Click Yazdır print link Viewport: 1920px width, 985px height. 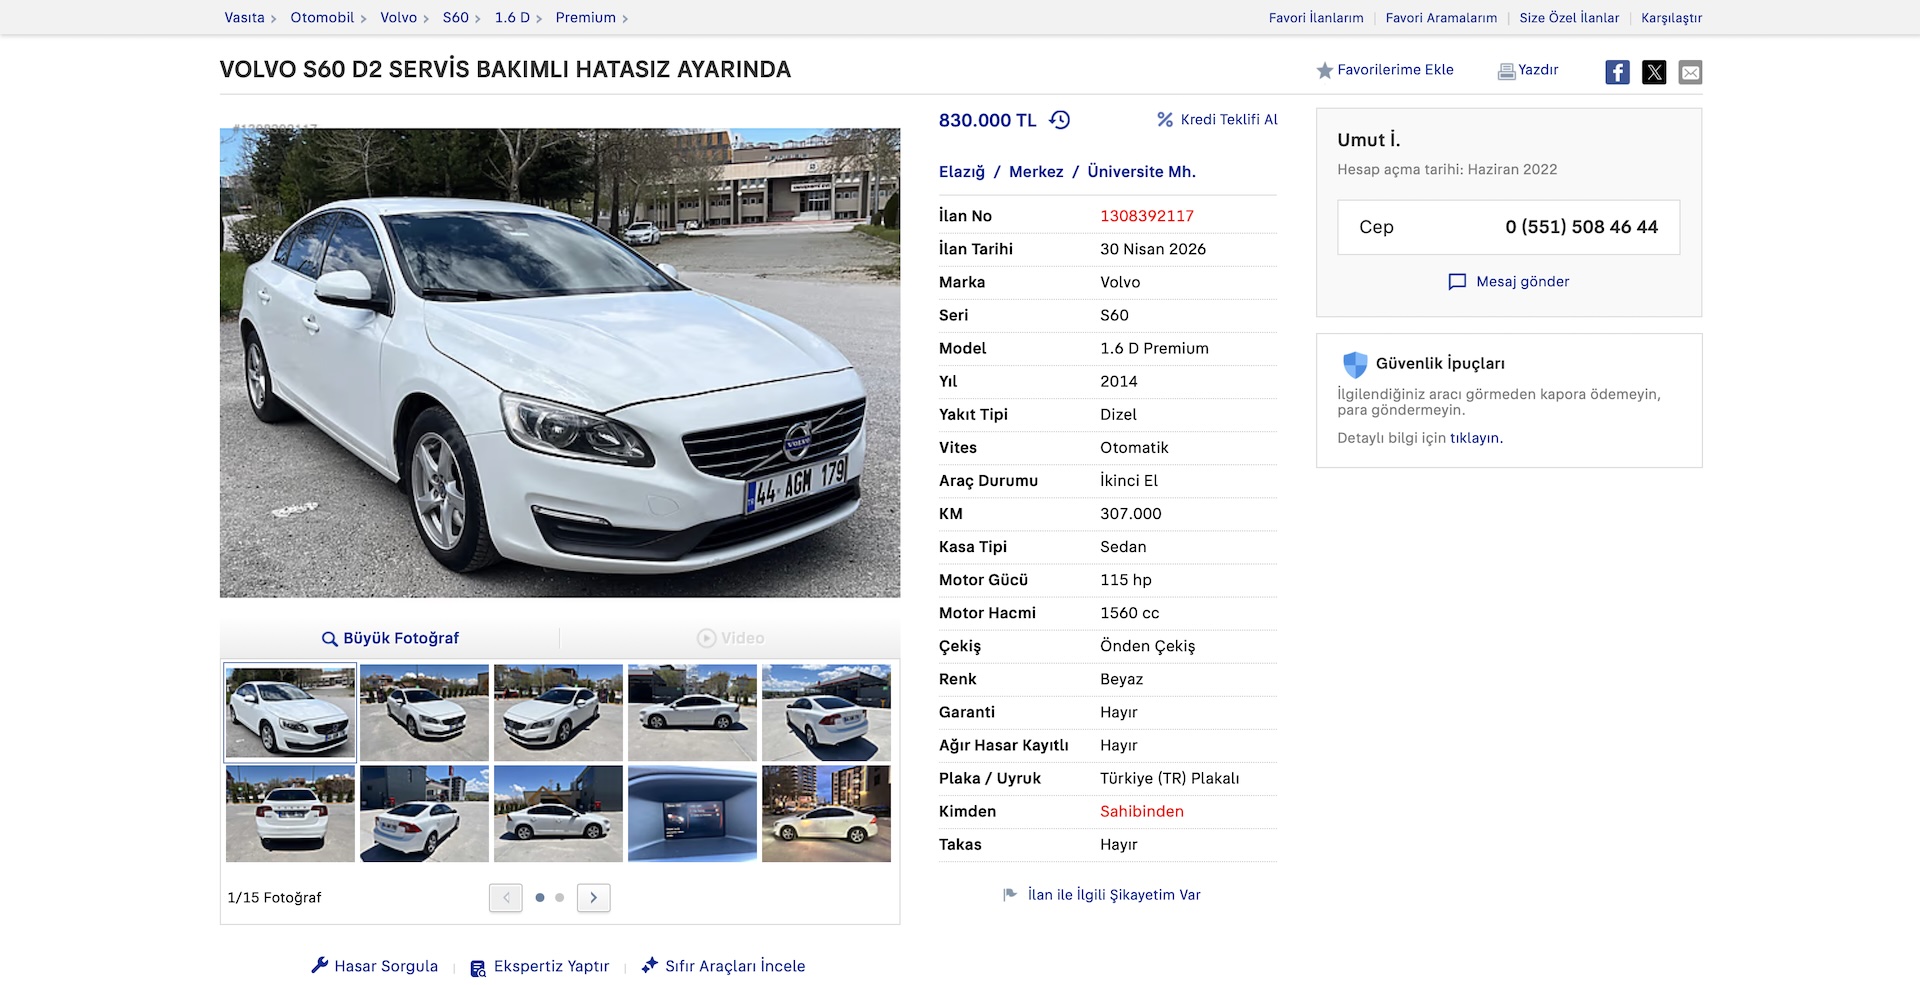1538,70
